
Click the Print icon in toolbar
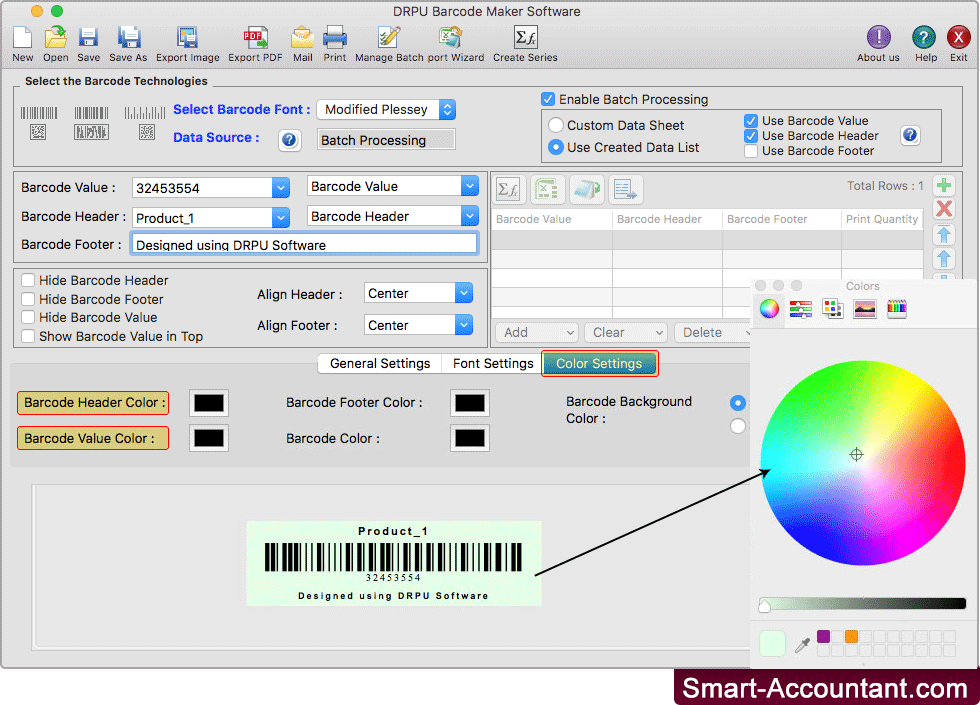334,38
